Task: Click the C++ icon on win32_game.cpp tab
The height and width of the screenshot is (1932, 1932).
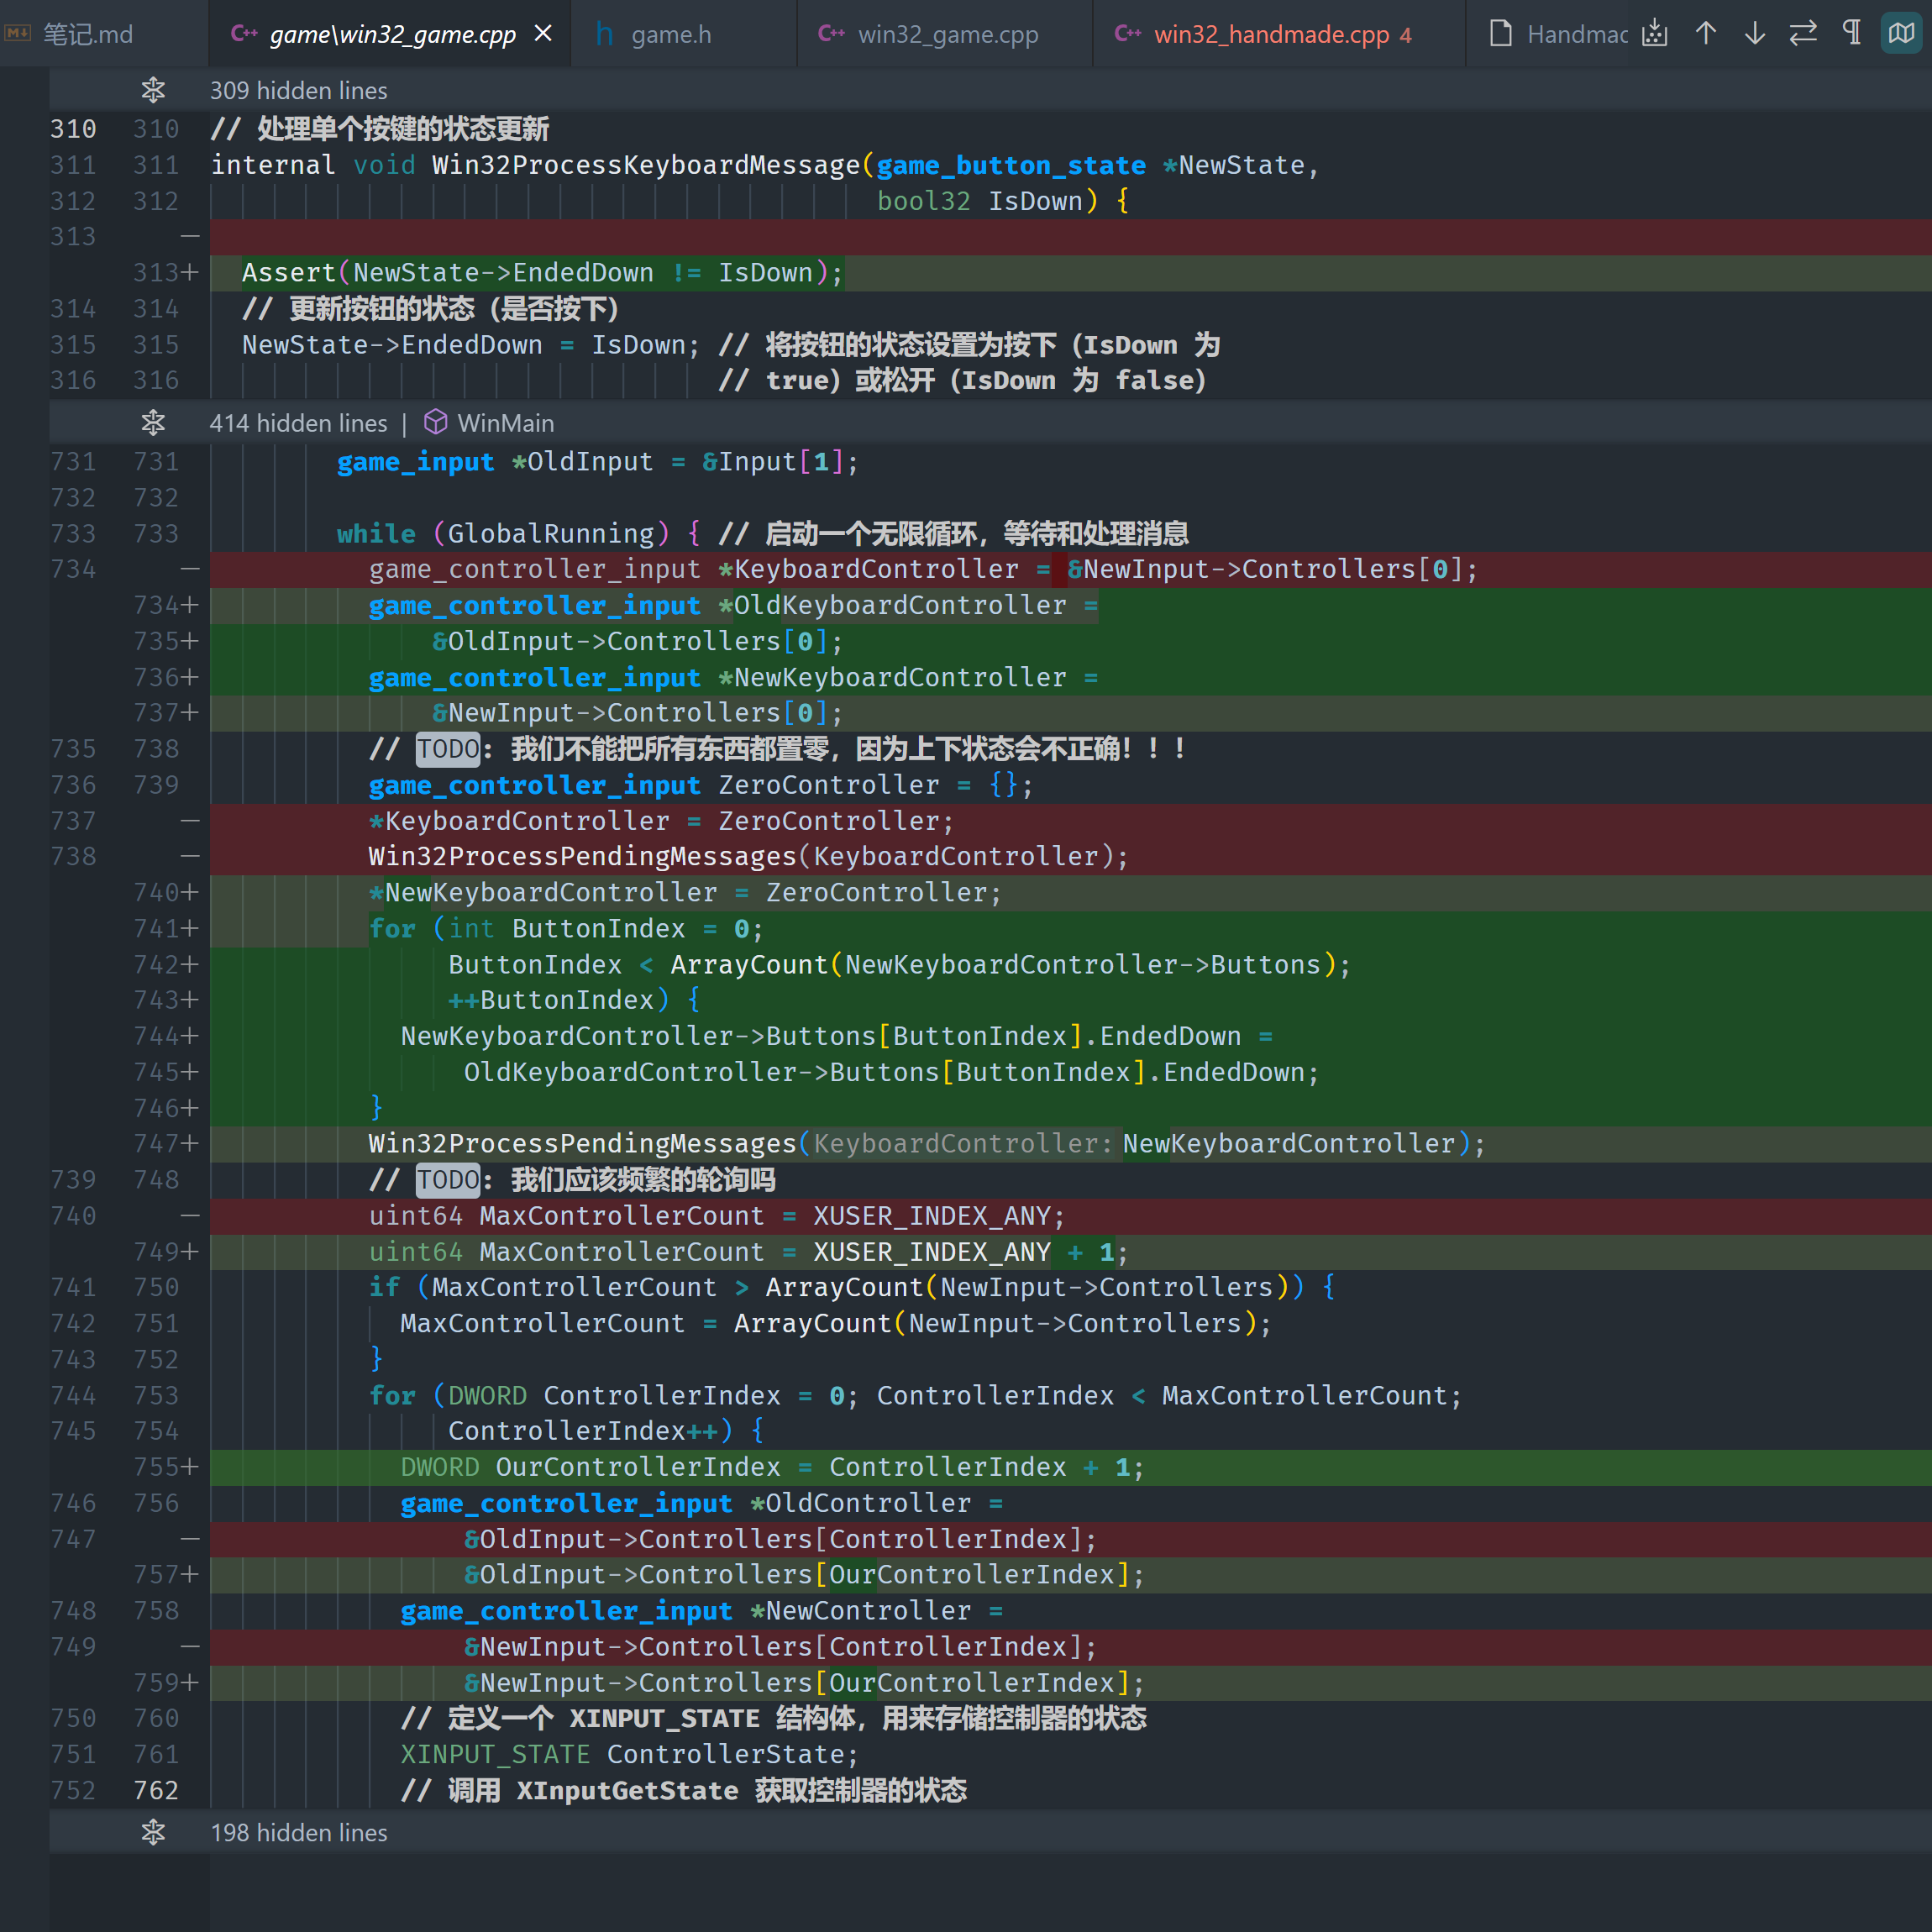Action: (832, 34)
